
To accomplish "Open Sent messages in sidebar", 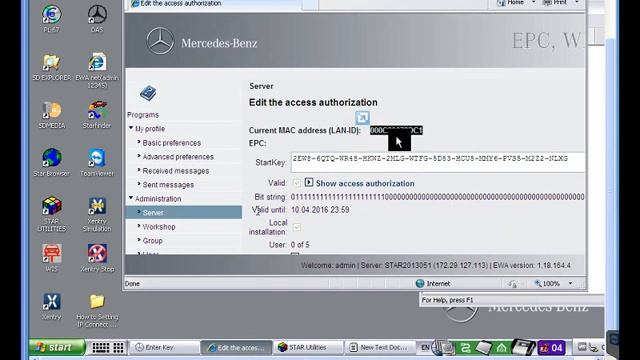I will [x=168, y=184].
